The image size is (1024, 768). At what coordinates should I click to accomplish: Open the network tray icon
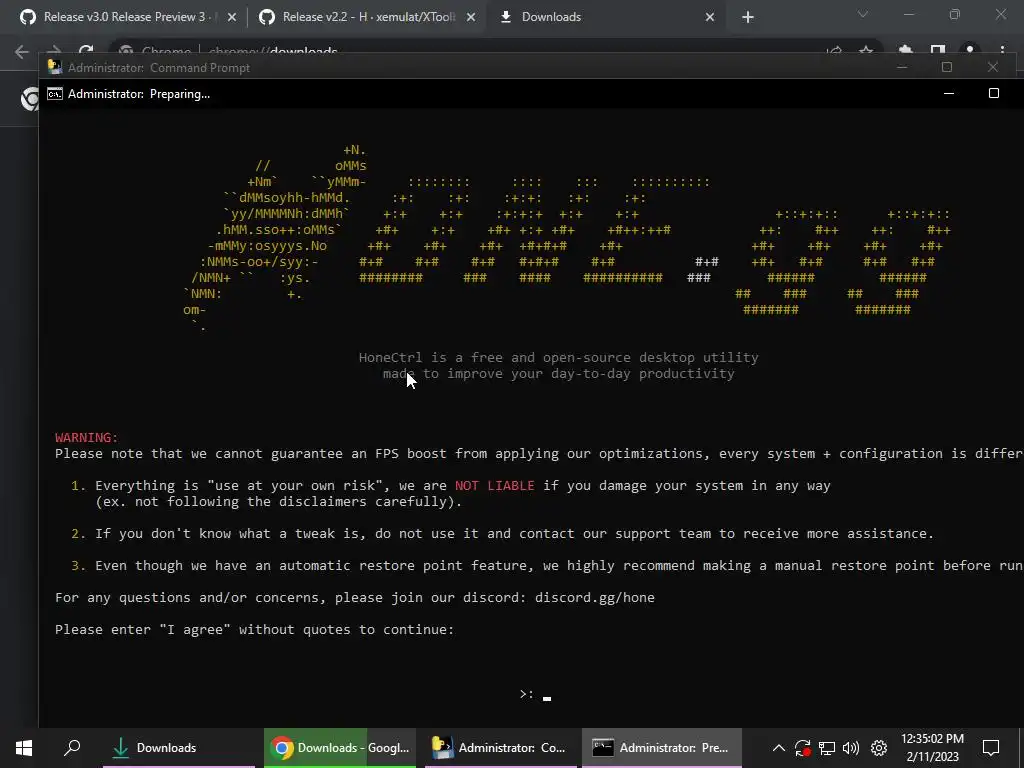pos(827,748)
